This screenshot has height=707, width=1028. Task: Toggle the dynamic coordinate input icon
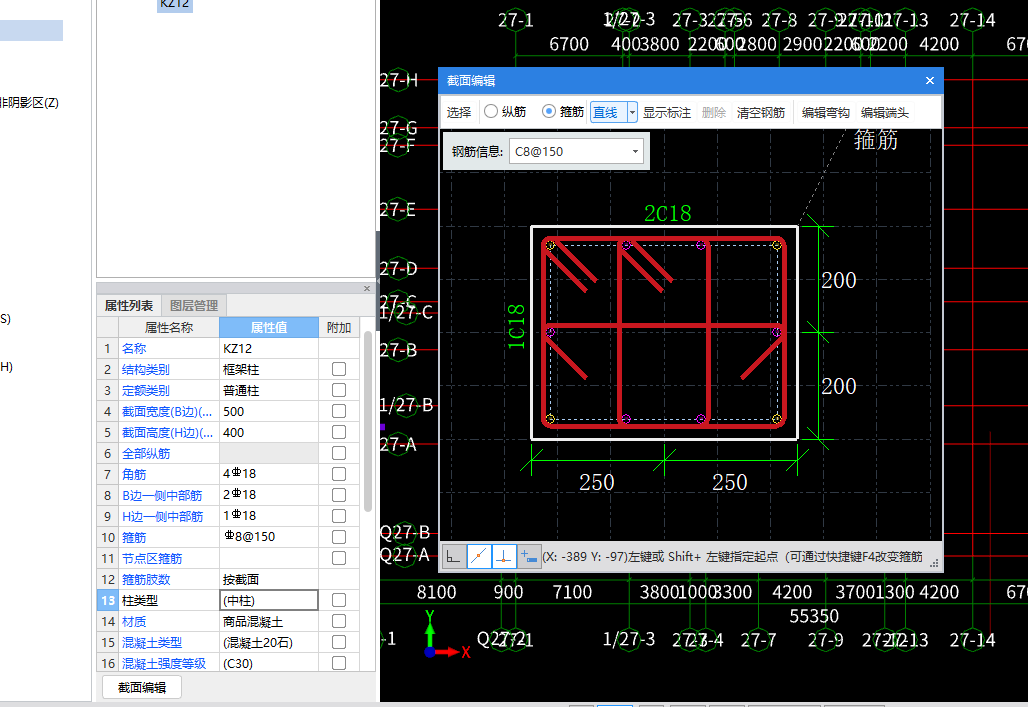pyautogui.click(x=528, y=557)
